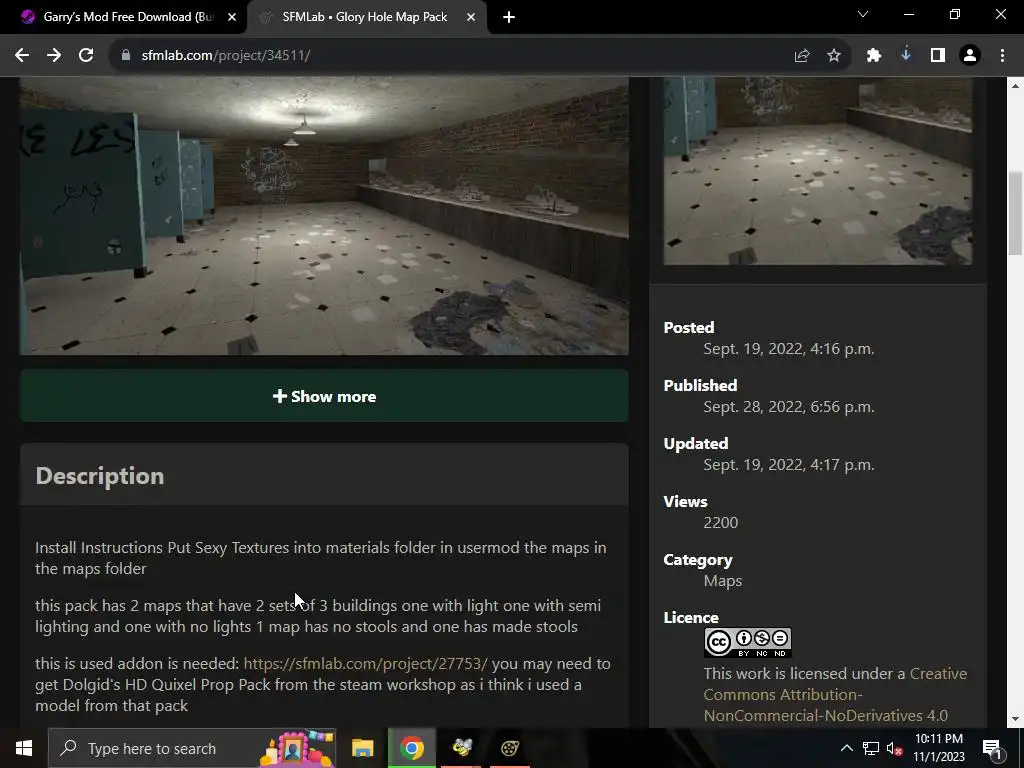Bookmark this page with the star icon
This screenshot has height=768, width=1024.
click(x=834, y=56)
